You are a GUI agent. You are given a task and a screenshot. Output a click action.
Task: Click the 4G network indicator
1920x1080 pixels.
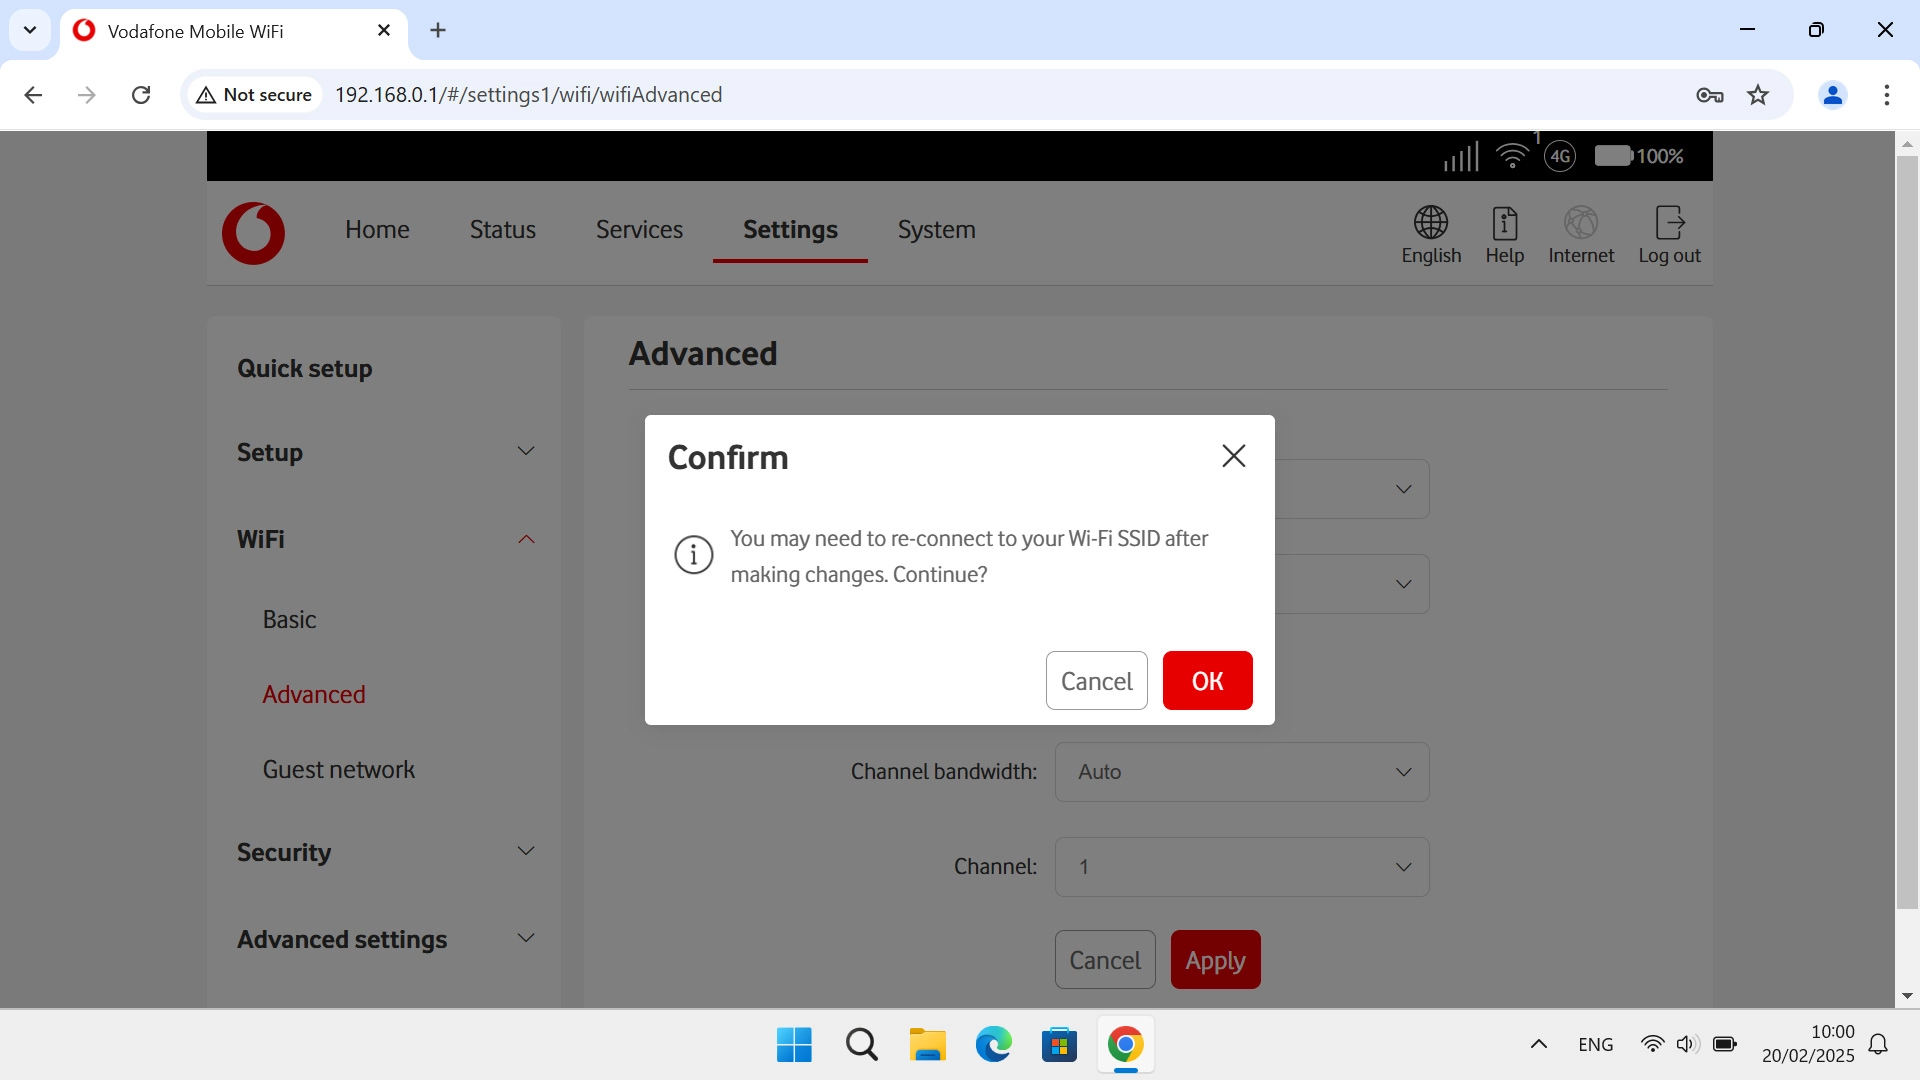1560,157
